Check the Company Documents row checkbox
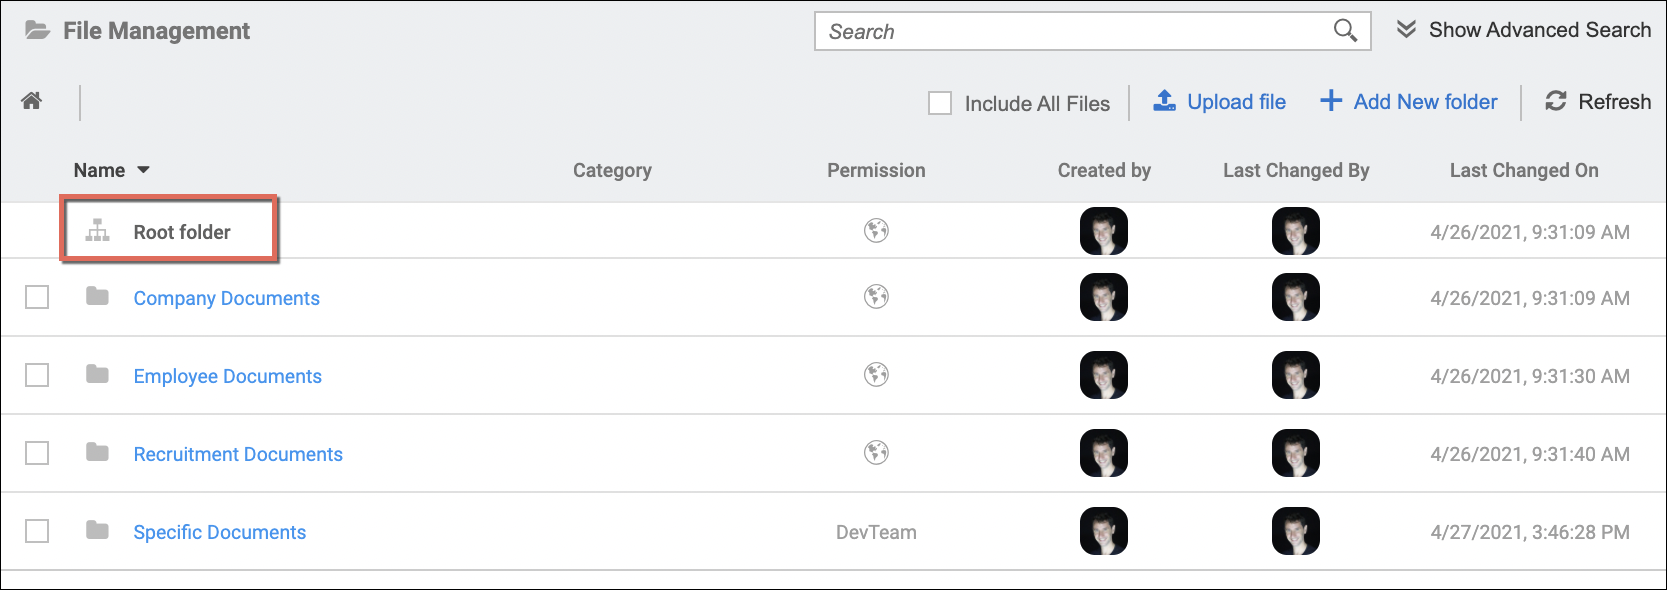The width and height of the screenshot is (1667, 590). click(37, 297)
